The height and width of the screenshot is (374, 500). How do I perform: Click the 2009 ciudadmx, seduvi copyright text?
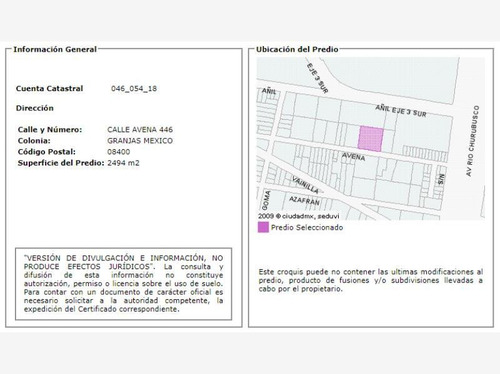[x=299, y=216]
